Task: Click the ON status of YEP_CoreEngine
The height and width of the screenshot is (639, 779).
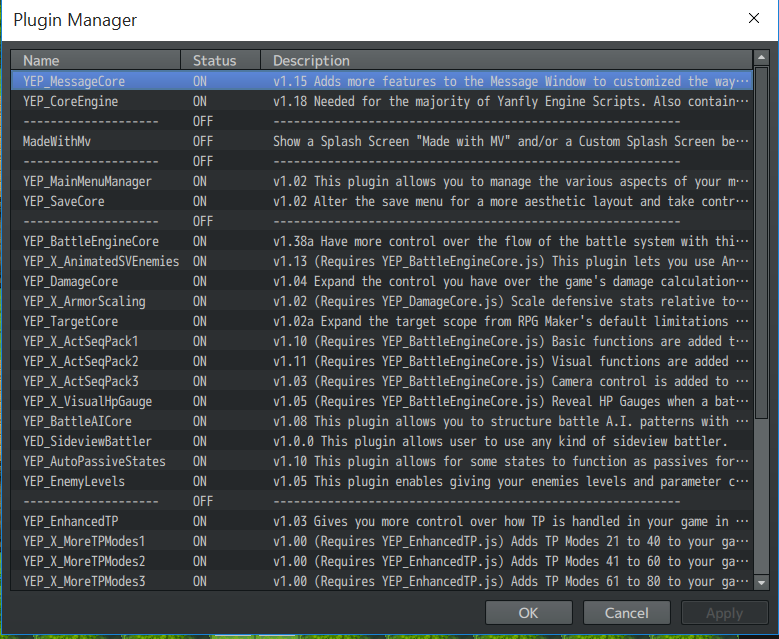Action: (x=200, y=101)
